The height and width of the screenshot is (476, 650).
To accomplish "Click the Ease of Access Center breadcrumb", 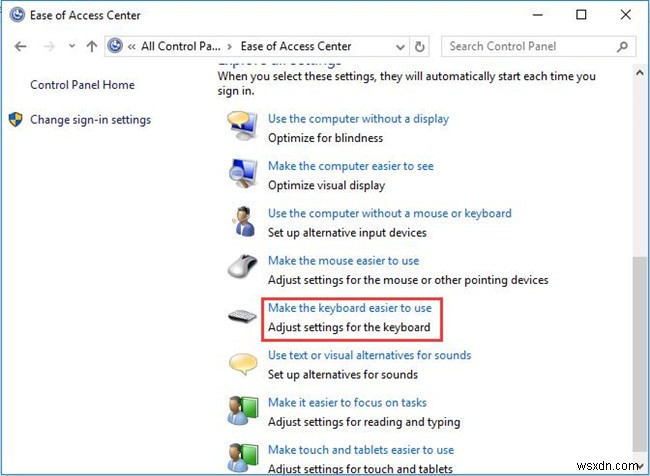I will [x=296, y=46].
